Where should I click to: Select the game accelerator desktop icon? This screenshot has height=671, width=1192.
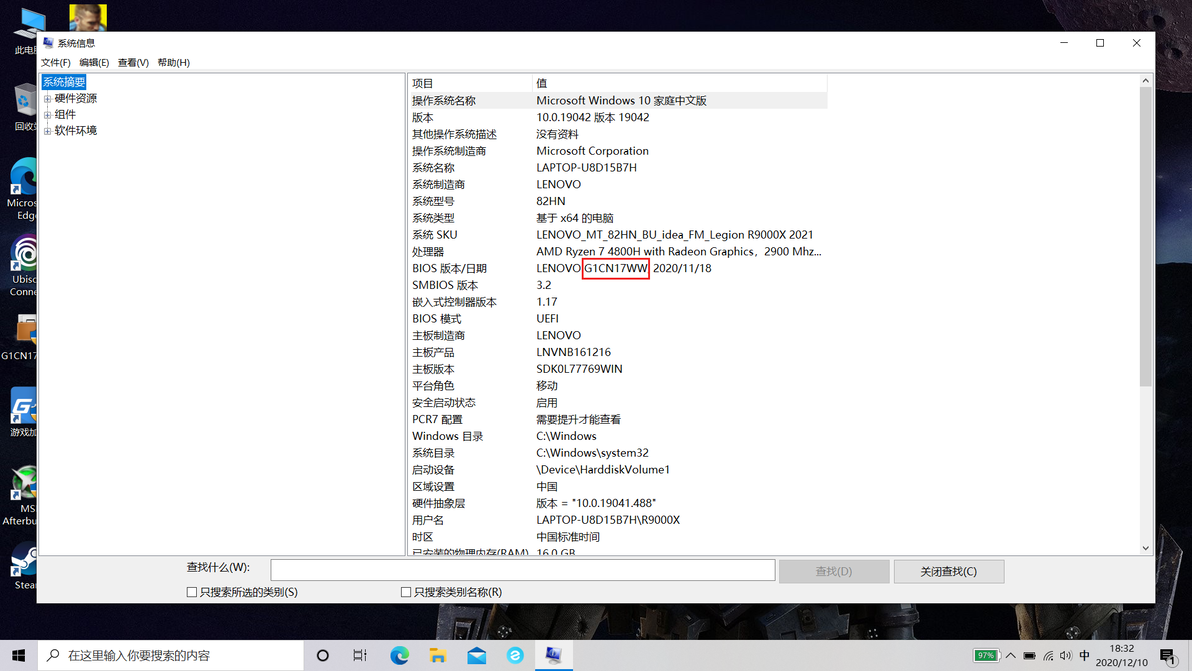click(23, 413)
